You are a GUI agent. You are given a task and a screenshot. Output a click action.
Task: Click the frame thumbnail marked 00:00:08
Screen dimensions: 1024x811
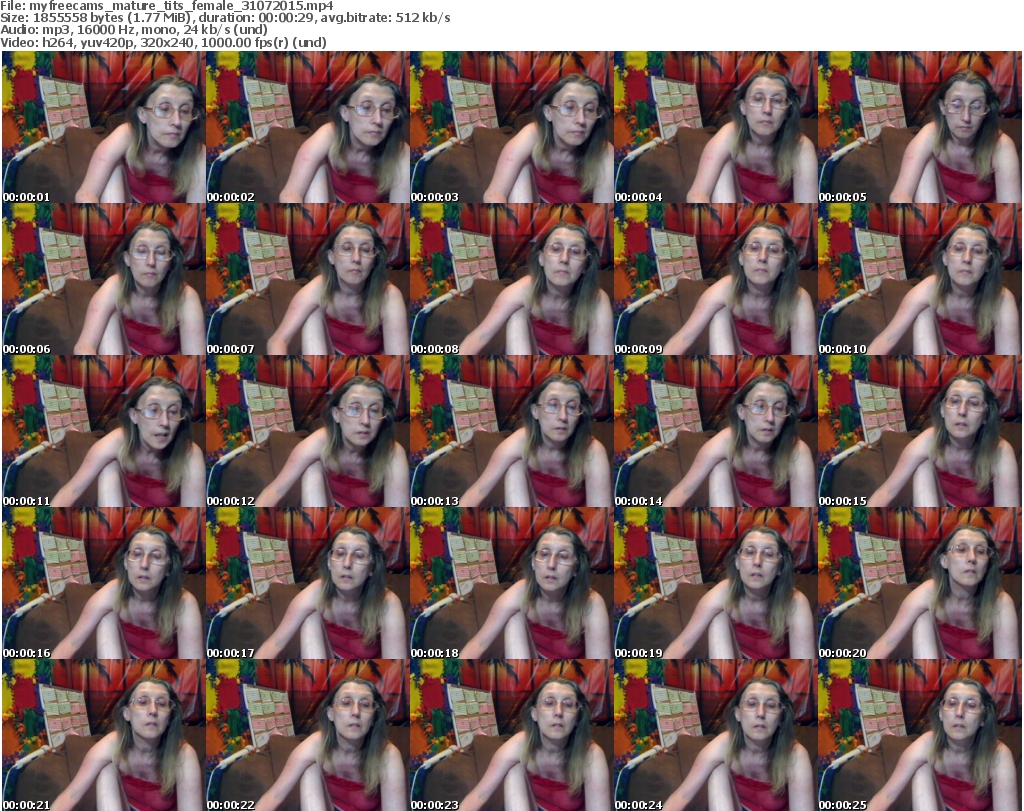[x=511, y=279]
